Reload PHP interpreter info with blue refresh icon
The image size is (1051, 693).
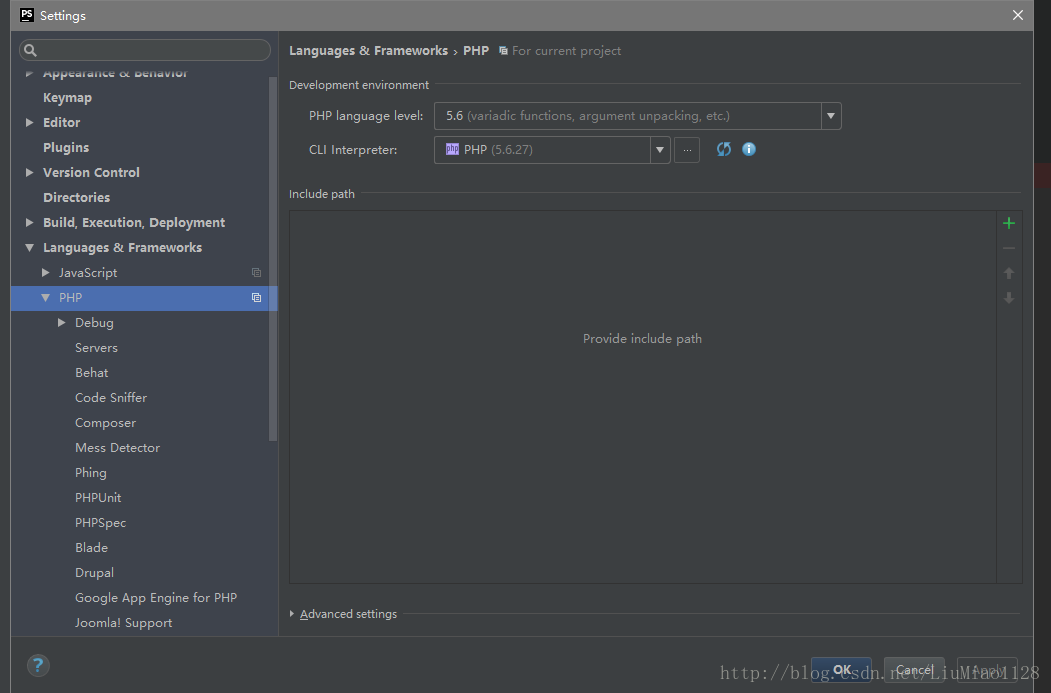coord(724,149)
